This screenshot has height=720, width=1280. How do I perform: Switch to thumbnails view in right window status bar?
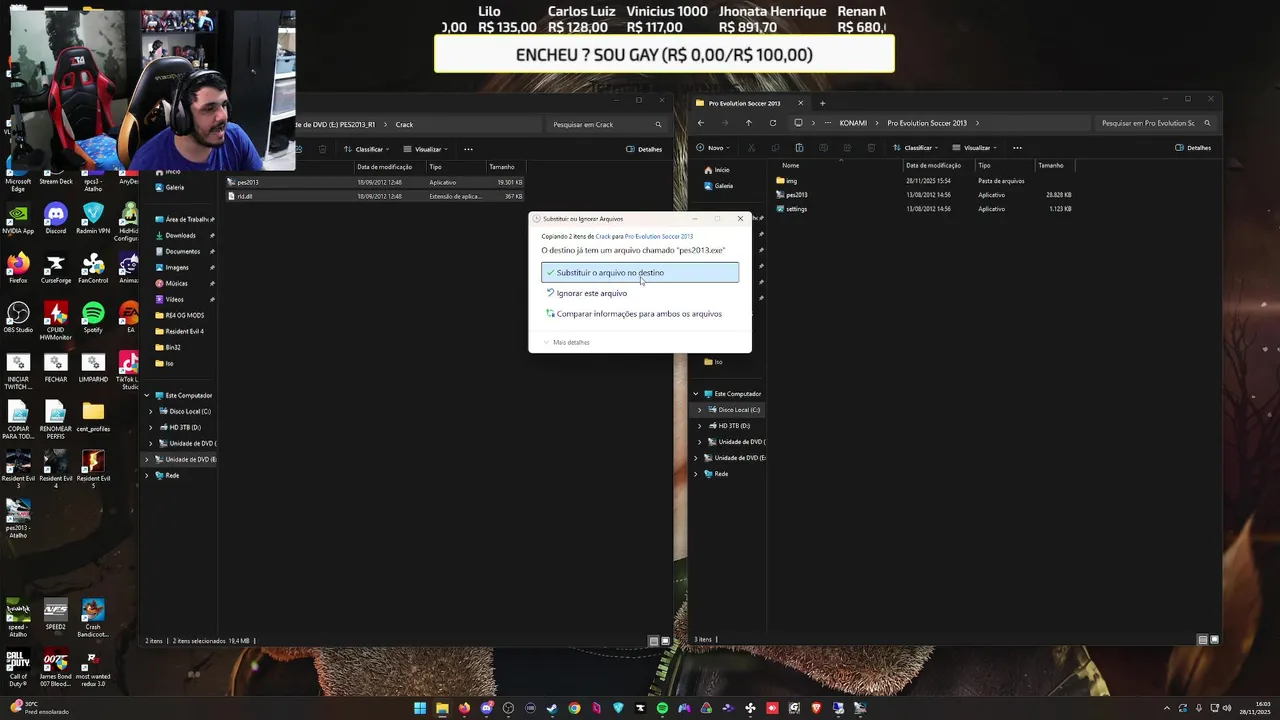[x=1214, y=639]
